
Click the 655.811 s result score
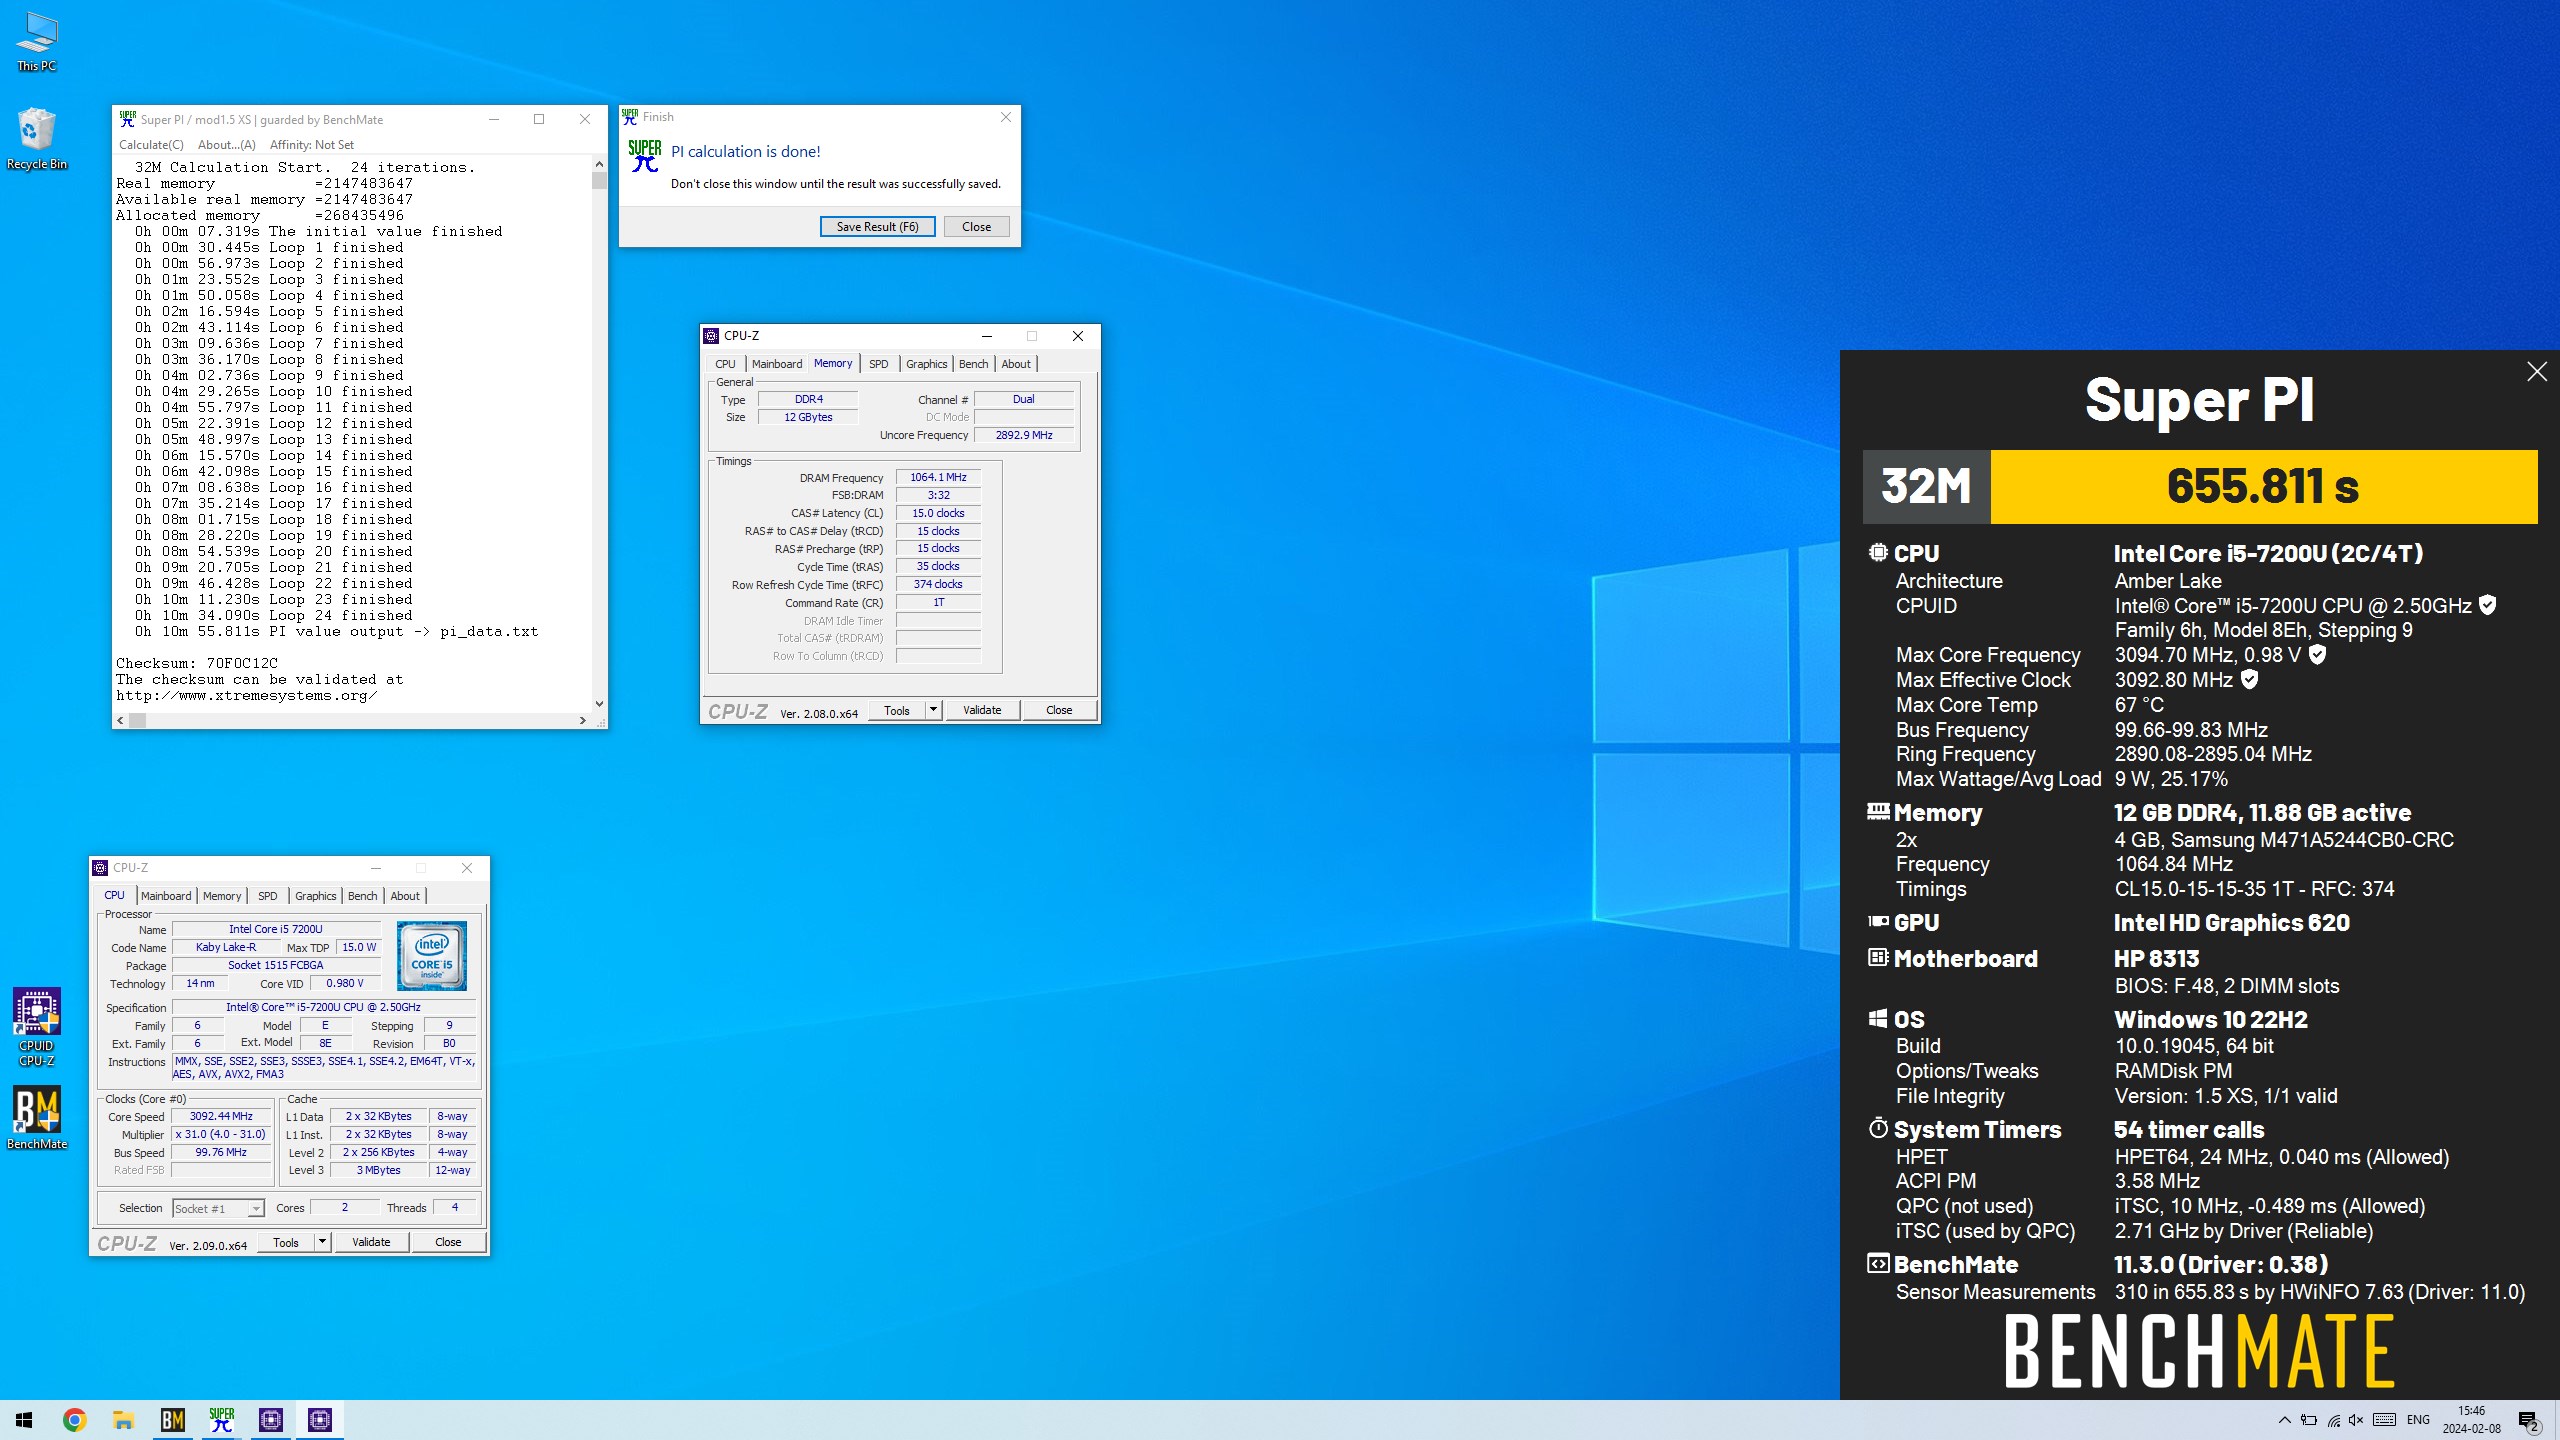2263,487
